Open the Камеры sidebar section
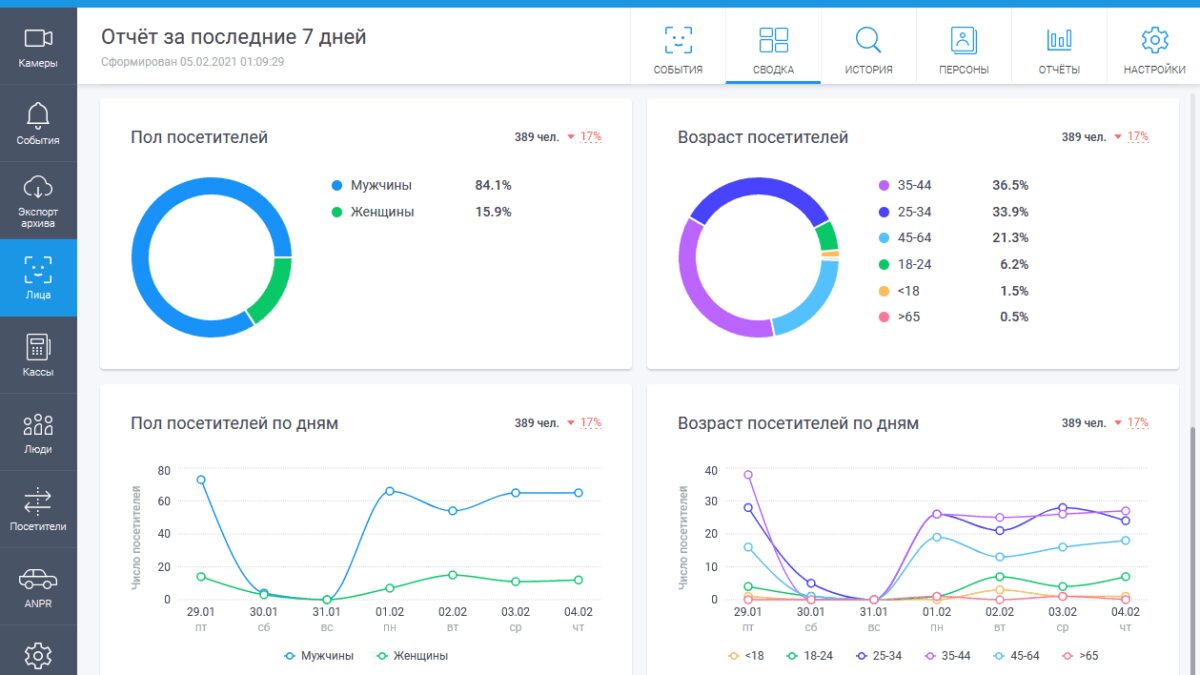The width and height of the screenshot is (1200, 675). (x=38, y=47)
